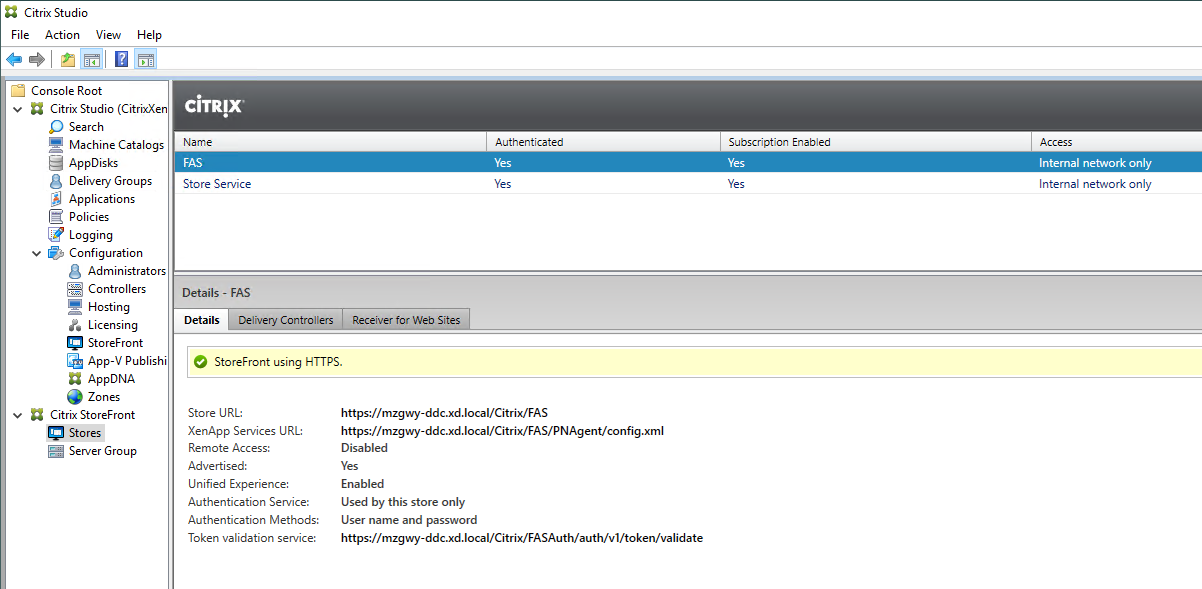Image resolution: width=1202 pixels, height=589 pixels.
Task: Toggle the Show/Hide Console Tree icon
Action: pyautogui.click(x=91, y=60)
